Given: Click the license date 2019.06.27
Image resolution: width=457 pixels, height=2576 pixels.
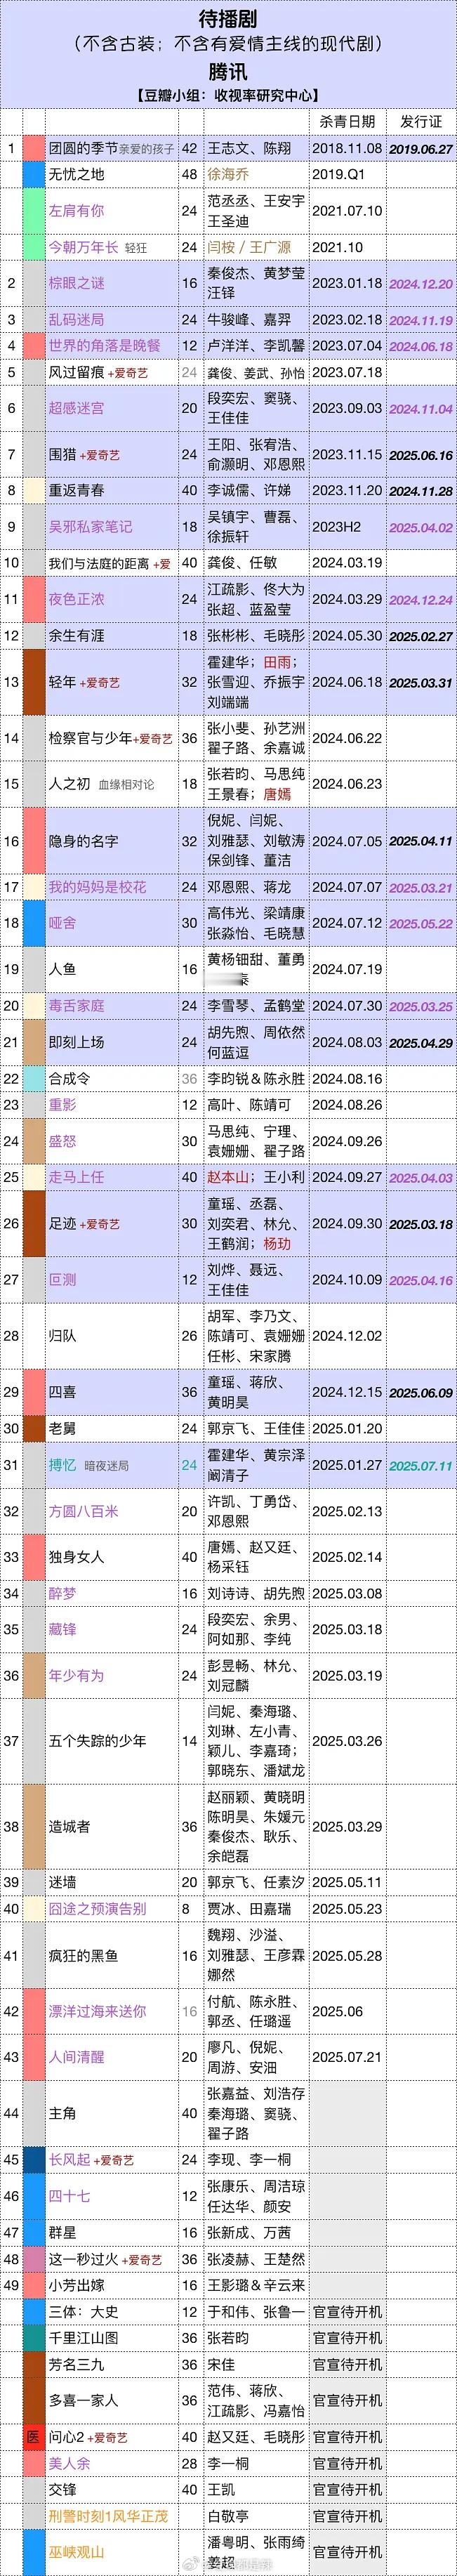Looking at the screenshot, I should (x=421, y=149).
